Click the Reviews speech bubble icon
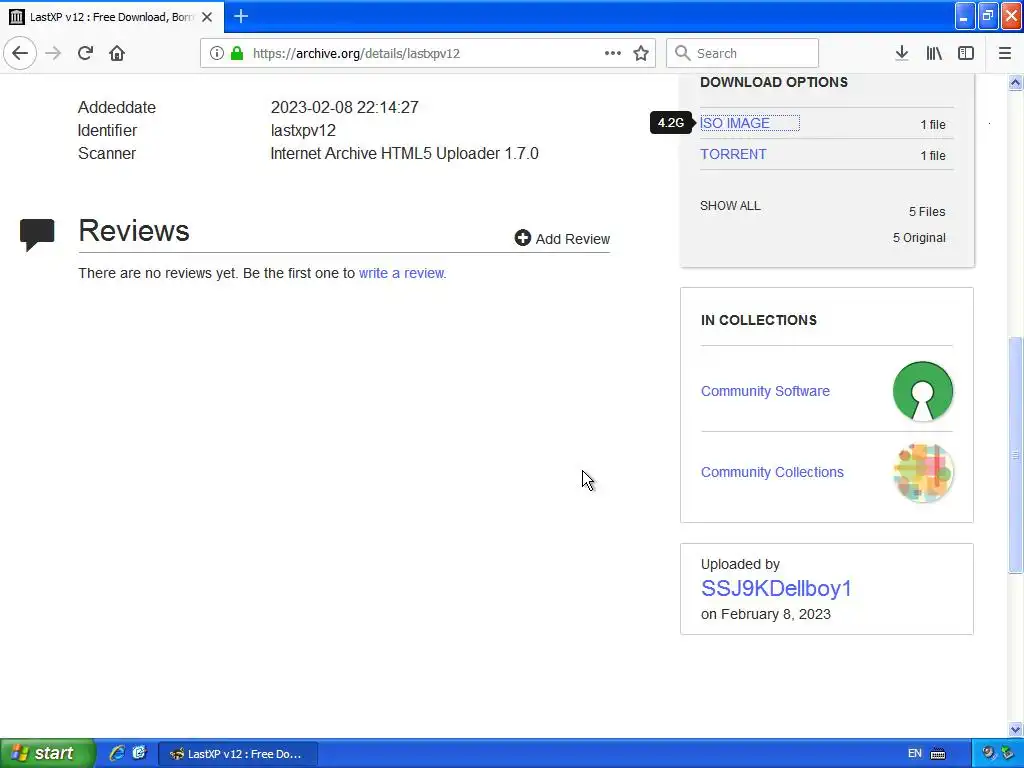 [37, 235]
